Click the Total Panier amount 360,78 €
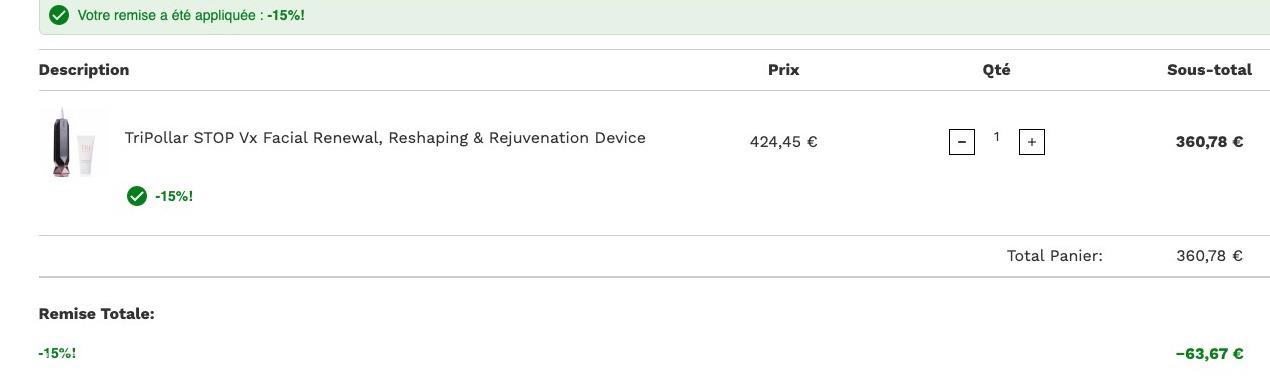Image resolution: width=1270 pixels, height=376 pixels. pos(1209,256)
